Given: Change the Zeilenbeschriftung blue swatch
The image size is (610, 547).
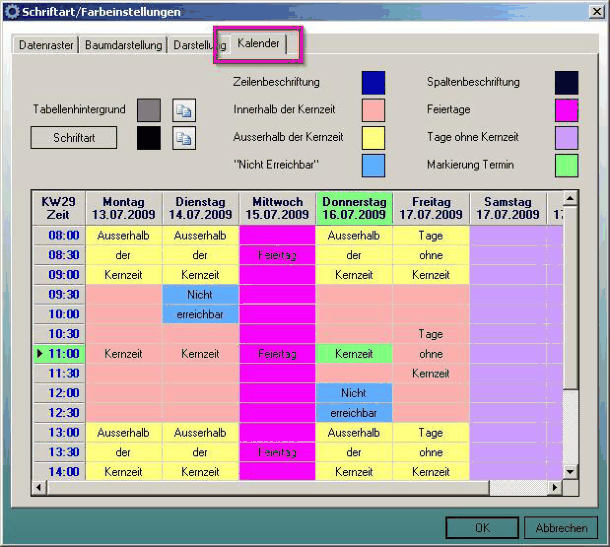Looking at the screenshot, I should click(373, 83).
